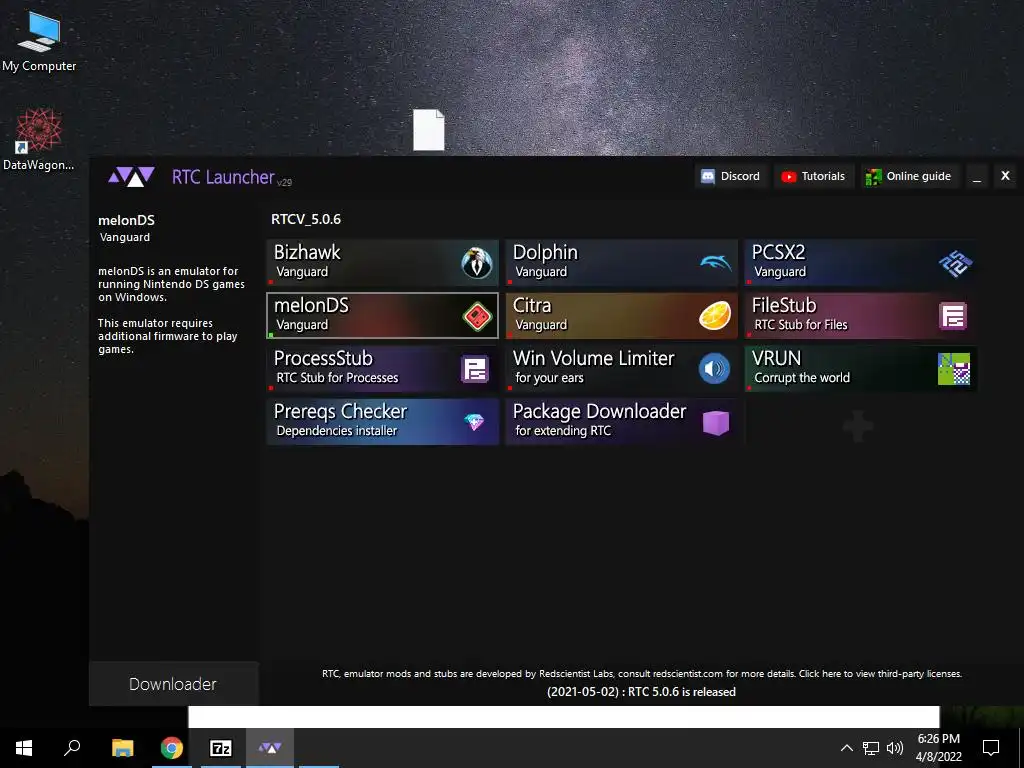Image resolution: width=1024 pixels, height=768 pixels.
Task: Open the PCSX2 Vanguard tile
Action: click(860, 263)
